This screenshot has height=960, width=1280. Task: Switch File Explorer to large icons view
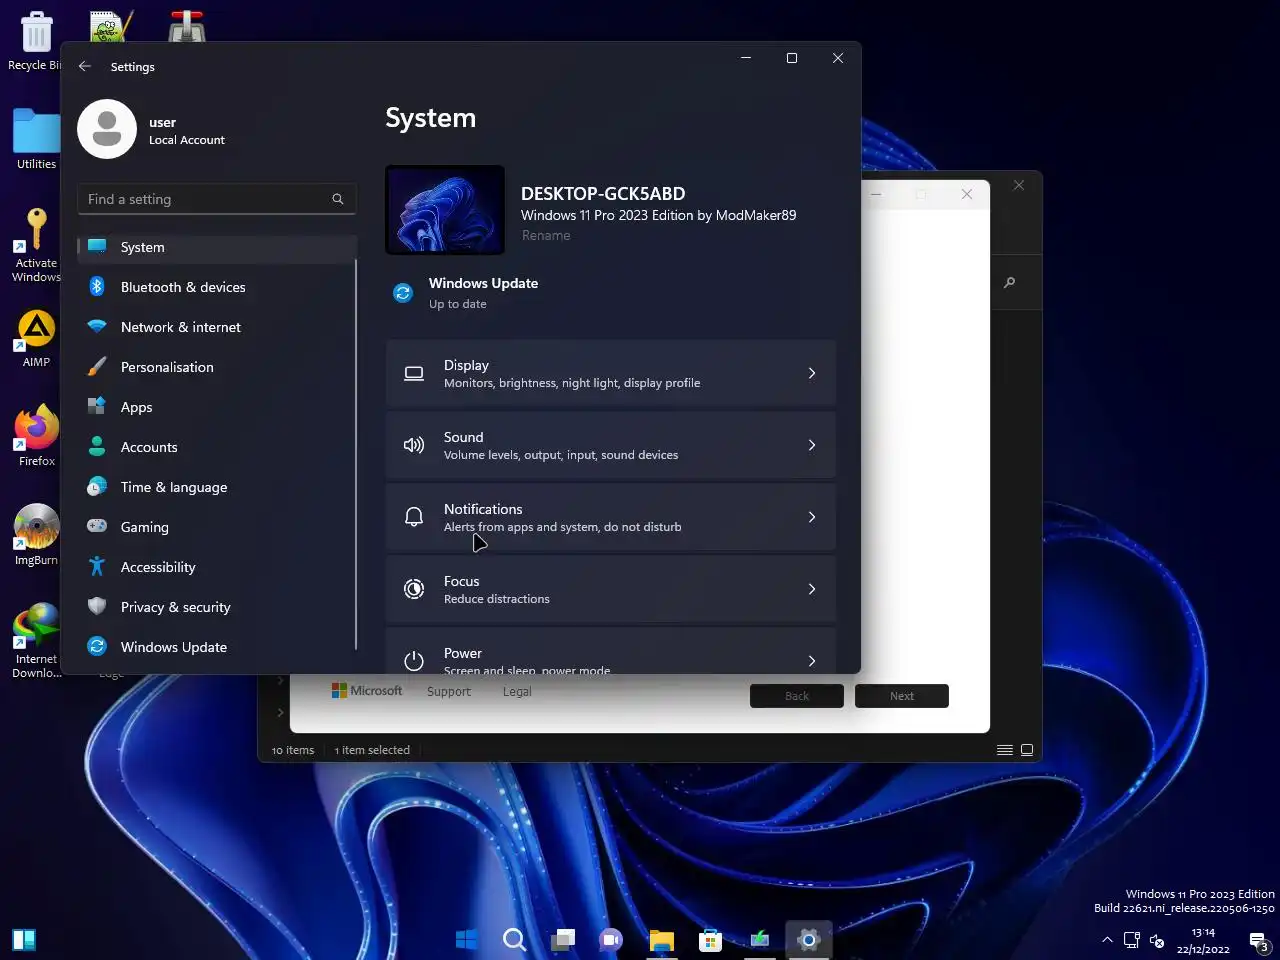coord(1027,750)
